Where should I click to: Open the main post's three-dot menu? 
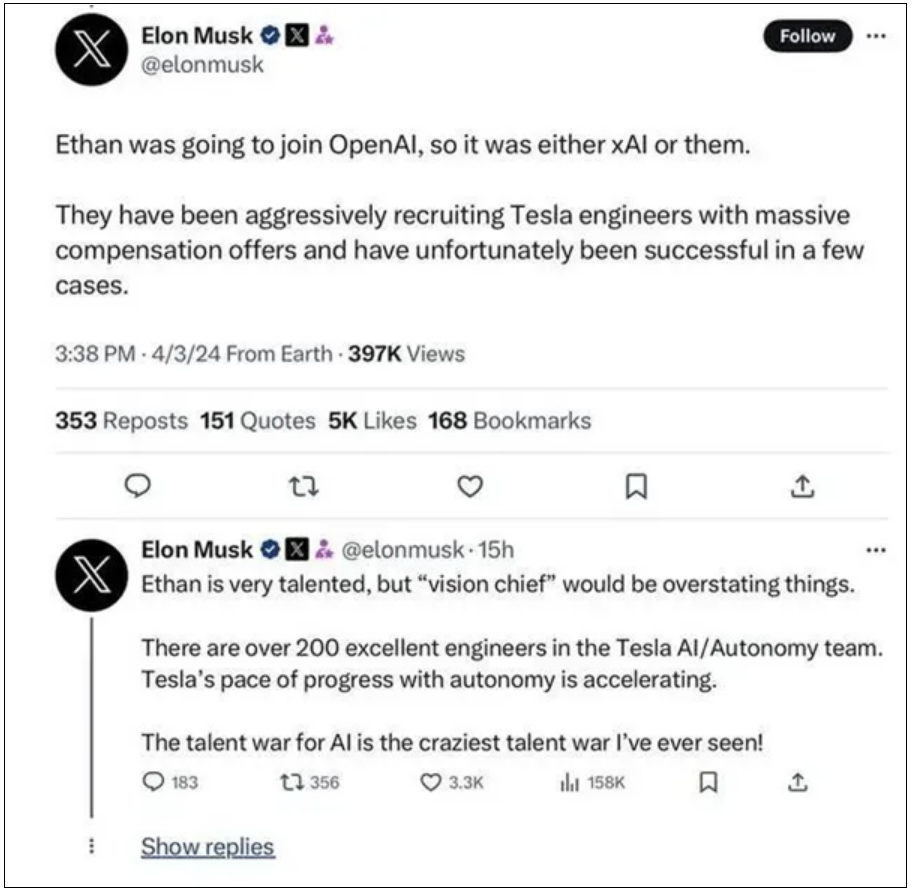876,36
